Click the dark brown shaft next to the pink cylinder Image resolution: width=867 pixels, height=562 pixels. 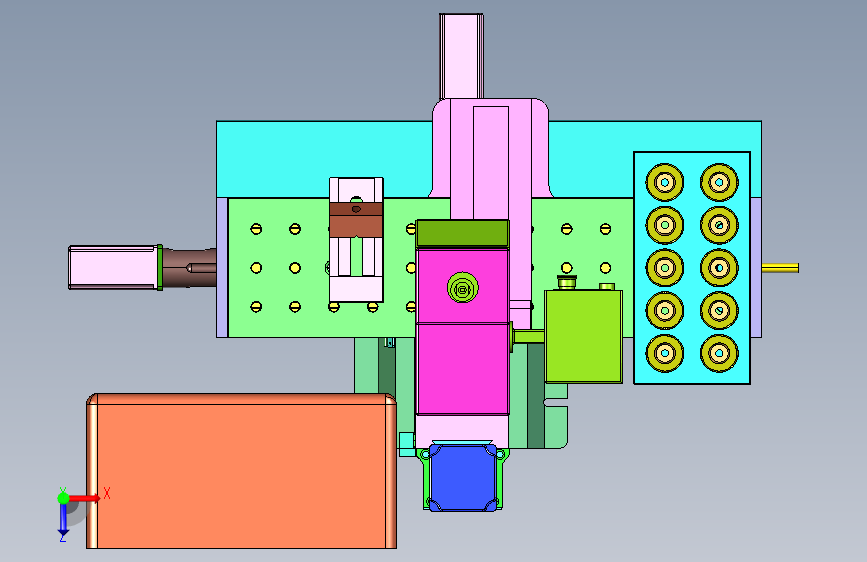tap(189, 268)
